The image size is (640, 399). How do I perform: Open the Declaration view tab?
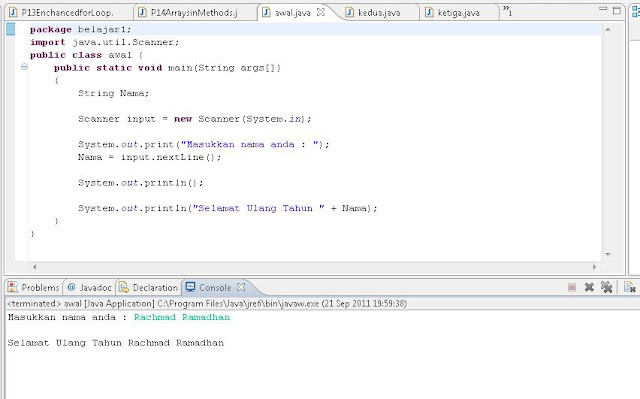tap(149, 288)
